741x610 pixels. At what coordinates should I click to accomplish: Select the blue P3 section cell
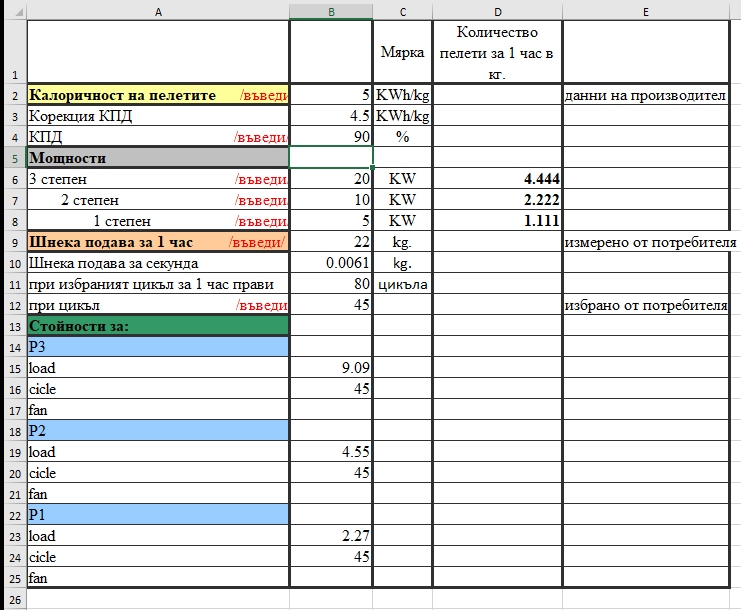tap(158, 347)
